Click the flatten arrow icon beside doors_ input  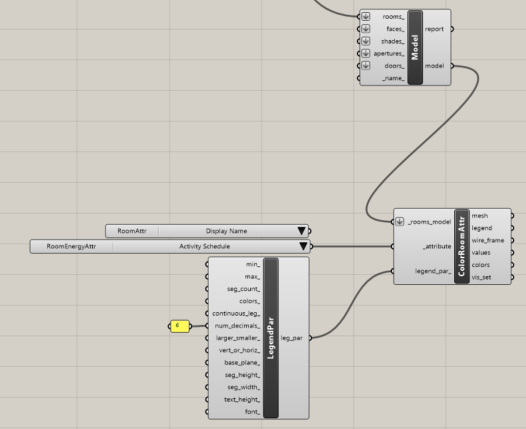pyautogui.click(x=366, y=66)
